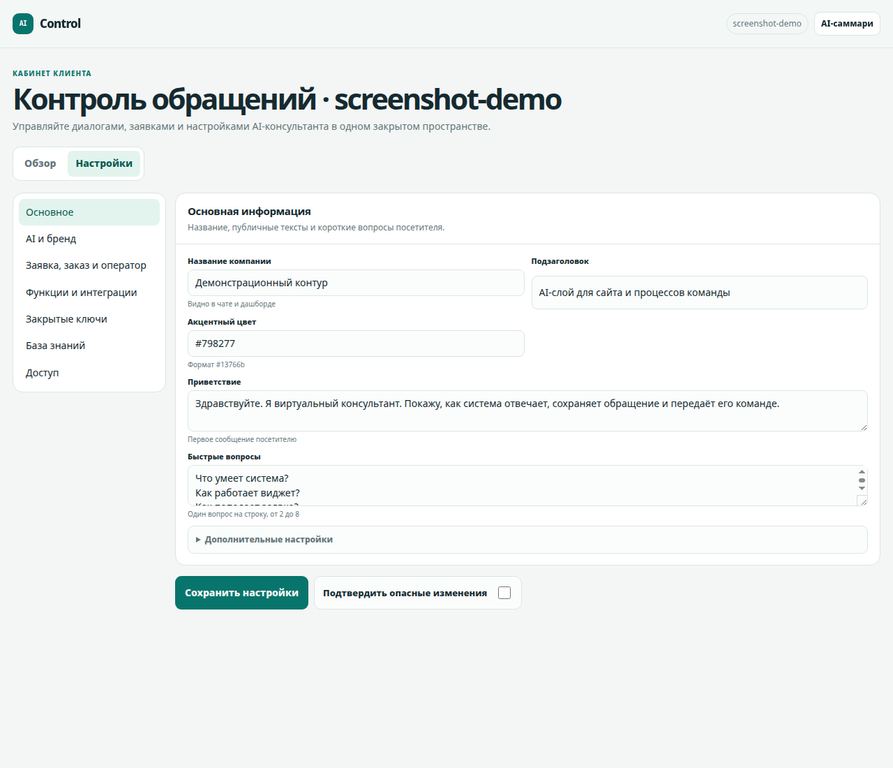893x768 pixels.
Task: Click the Акцентный цвет hex field
Action: coord(356,343)
